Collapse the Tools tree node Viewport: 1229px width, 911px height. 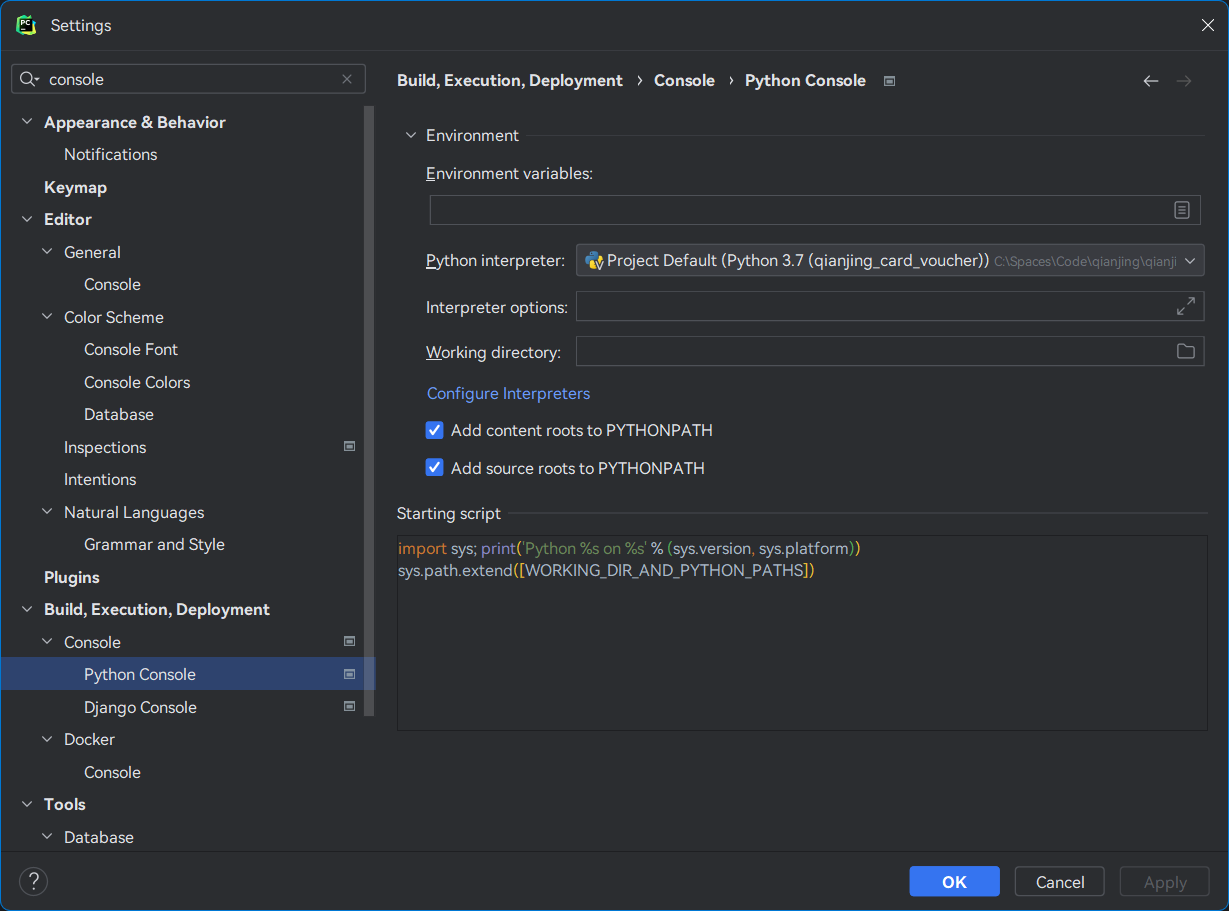click(x=27, y=804)
